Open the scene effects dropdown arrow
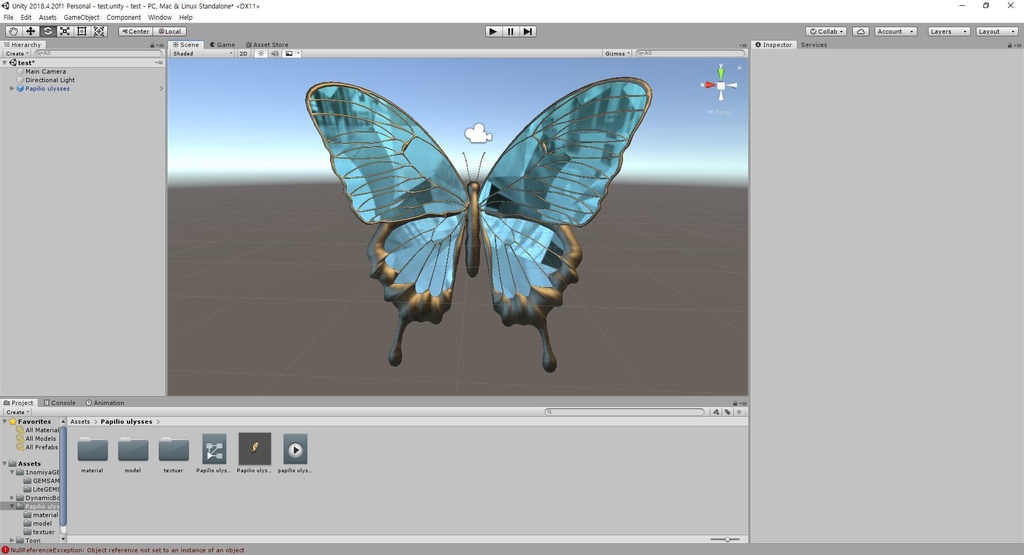The image size is (1024, 555). point(298,54)
